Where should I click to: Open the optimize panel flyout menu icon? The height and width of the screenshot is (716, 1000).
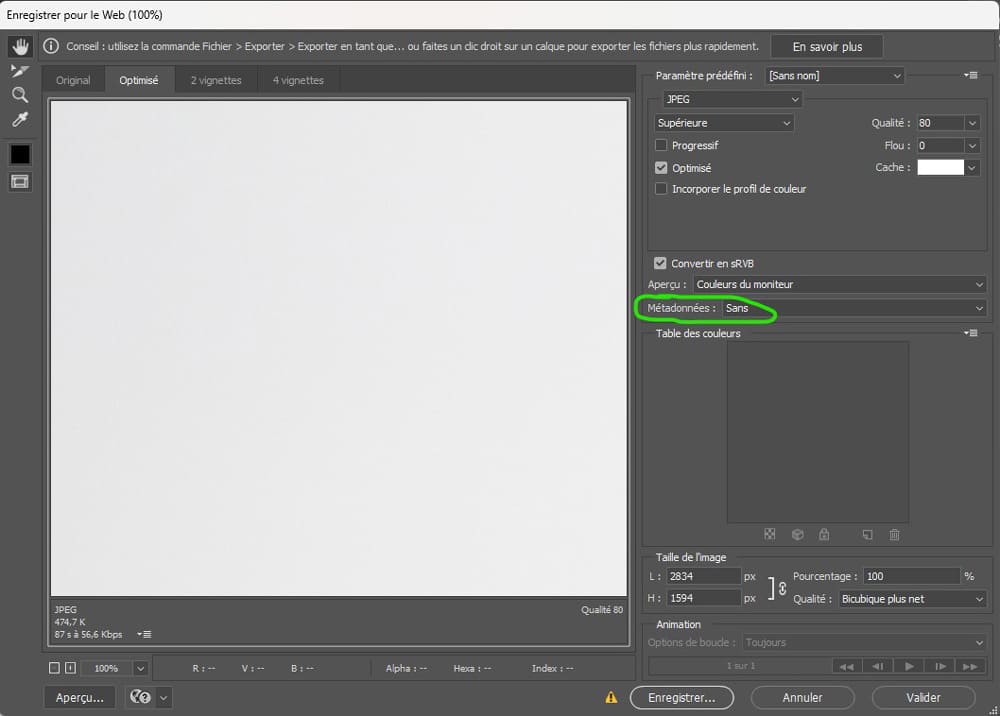(970, 75)
